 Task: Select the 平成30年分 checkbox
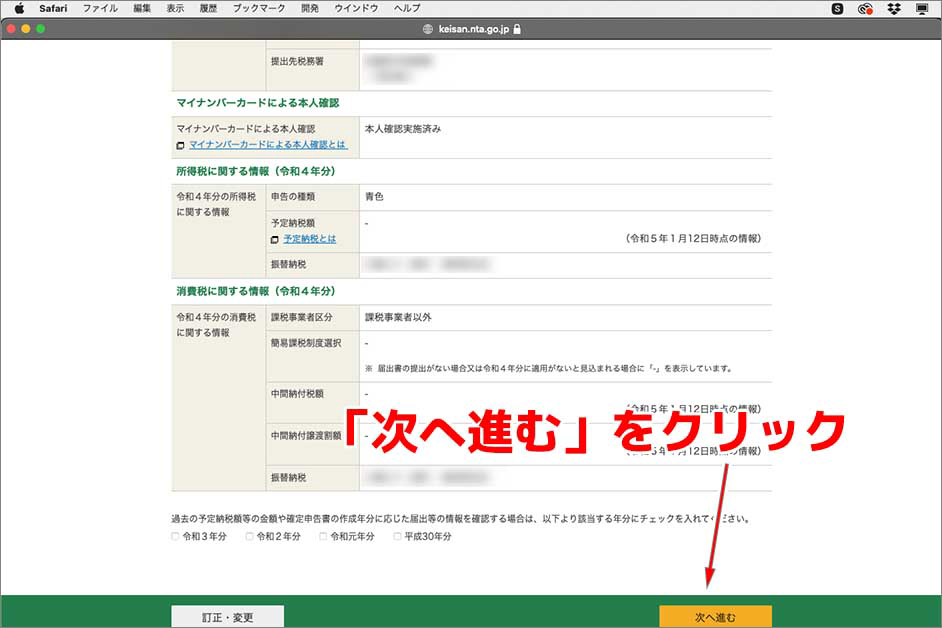pos(396,539)
